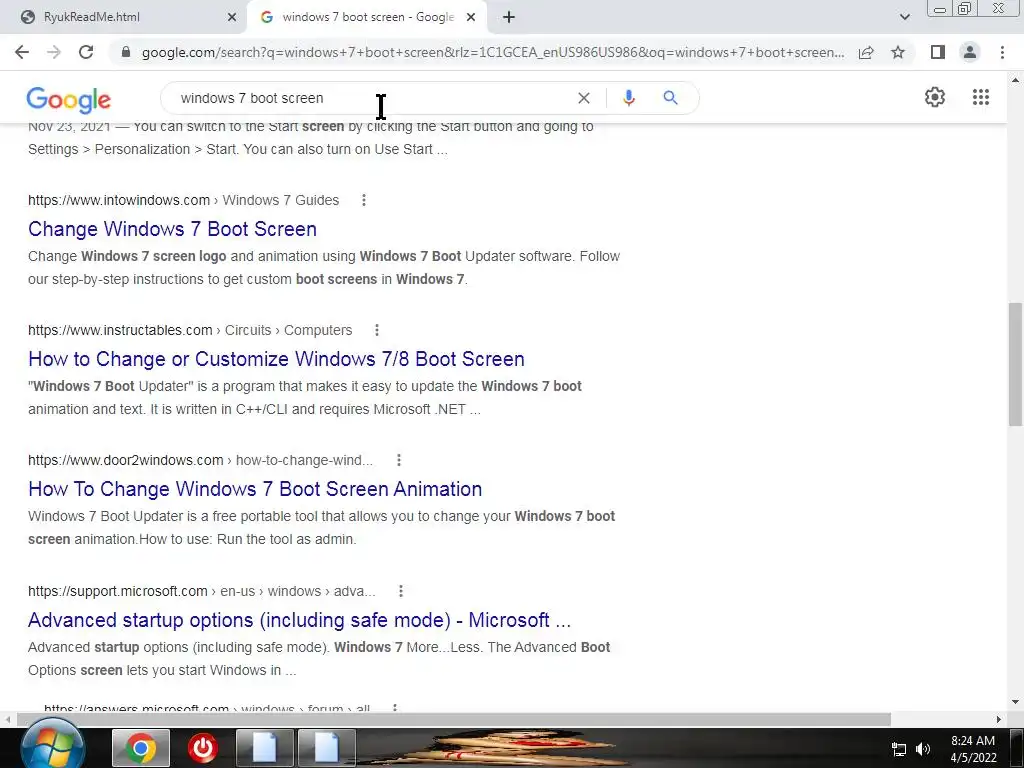Open options for support.microsoft.com result
The width and height of the screenshot is (1024, 768).
(401, 591)
